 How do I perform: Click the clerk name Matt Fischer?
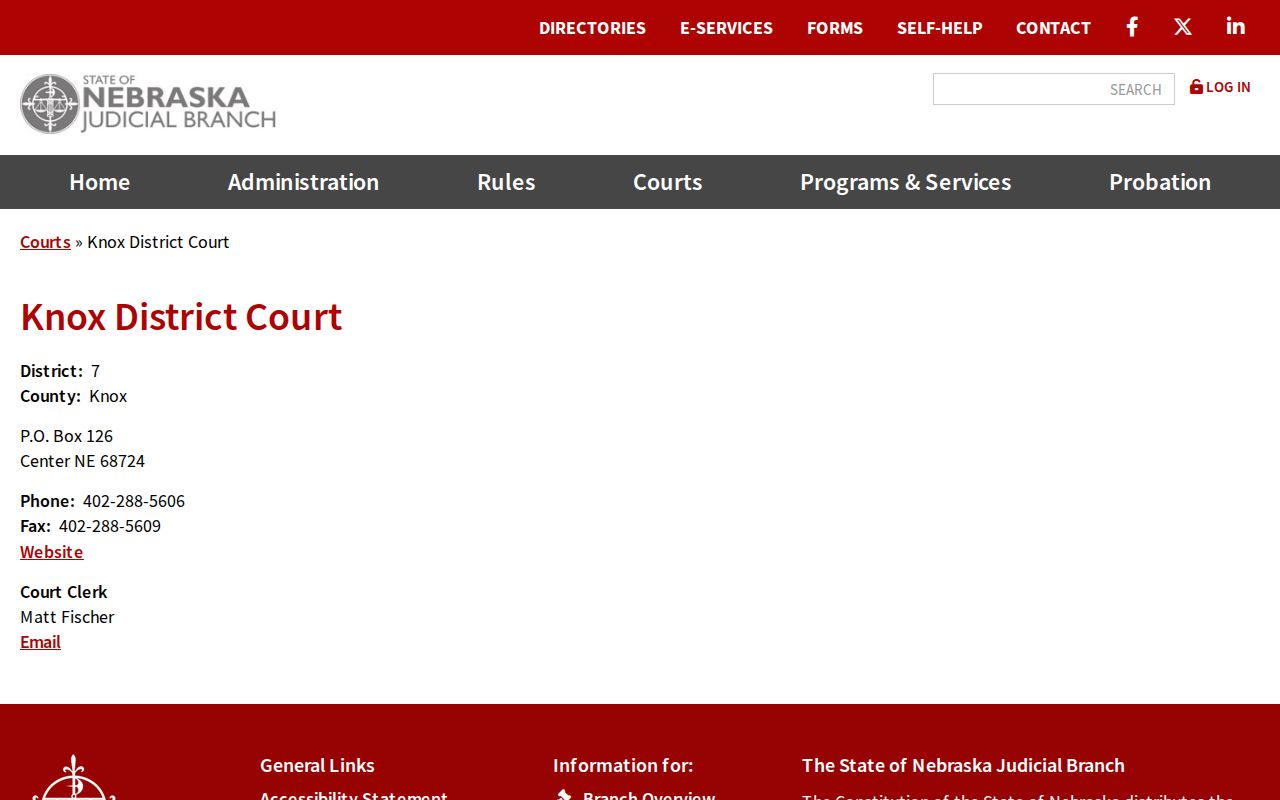click(67, 617)
